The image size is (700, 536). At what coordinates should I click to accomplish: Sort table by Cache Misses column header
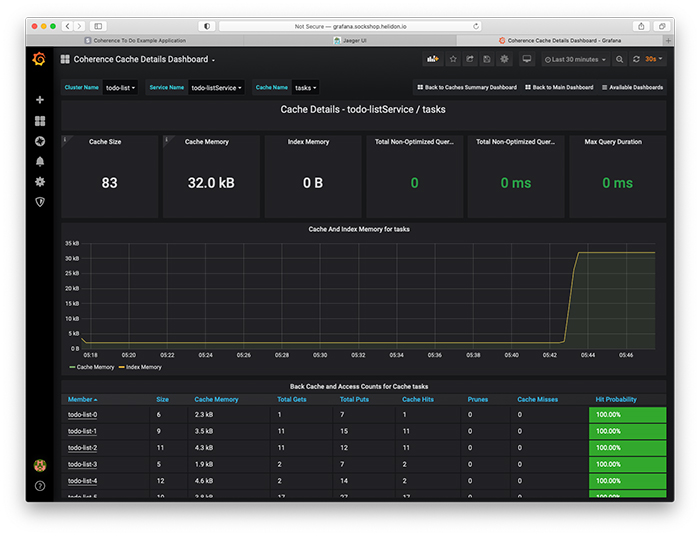[538, 399]
